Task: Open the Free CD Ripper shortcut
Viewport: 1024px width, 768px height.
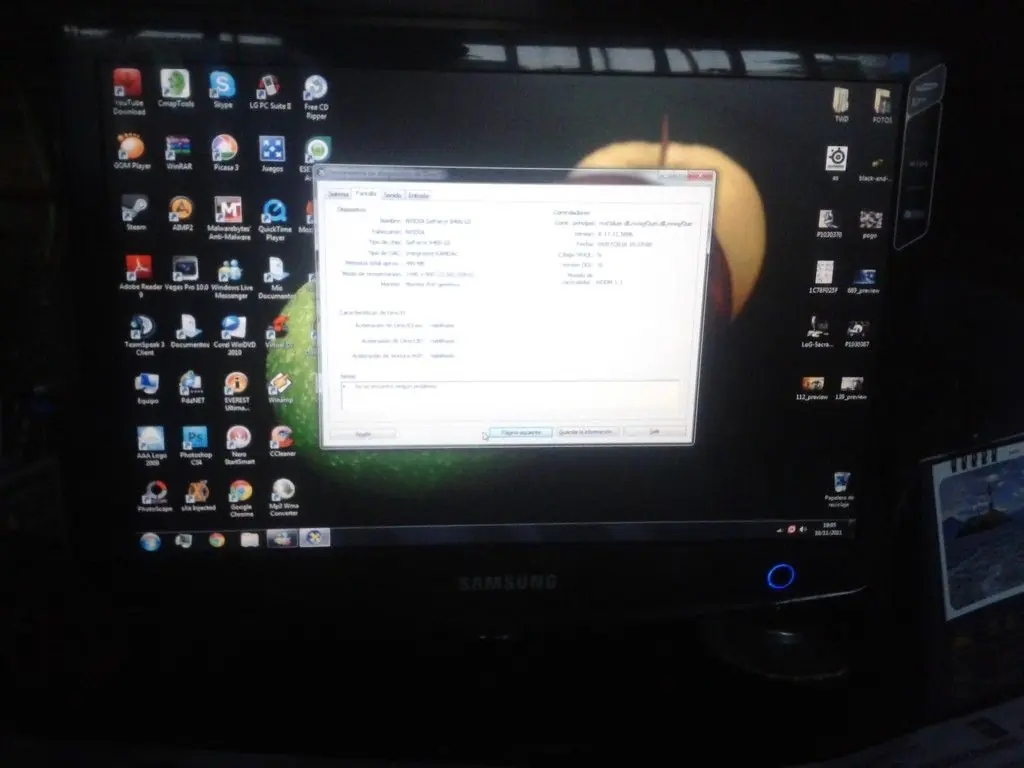Action: [x=316, y=97]
